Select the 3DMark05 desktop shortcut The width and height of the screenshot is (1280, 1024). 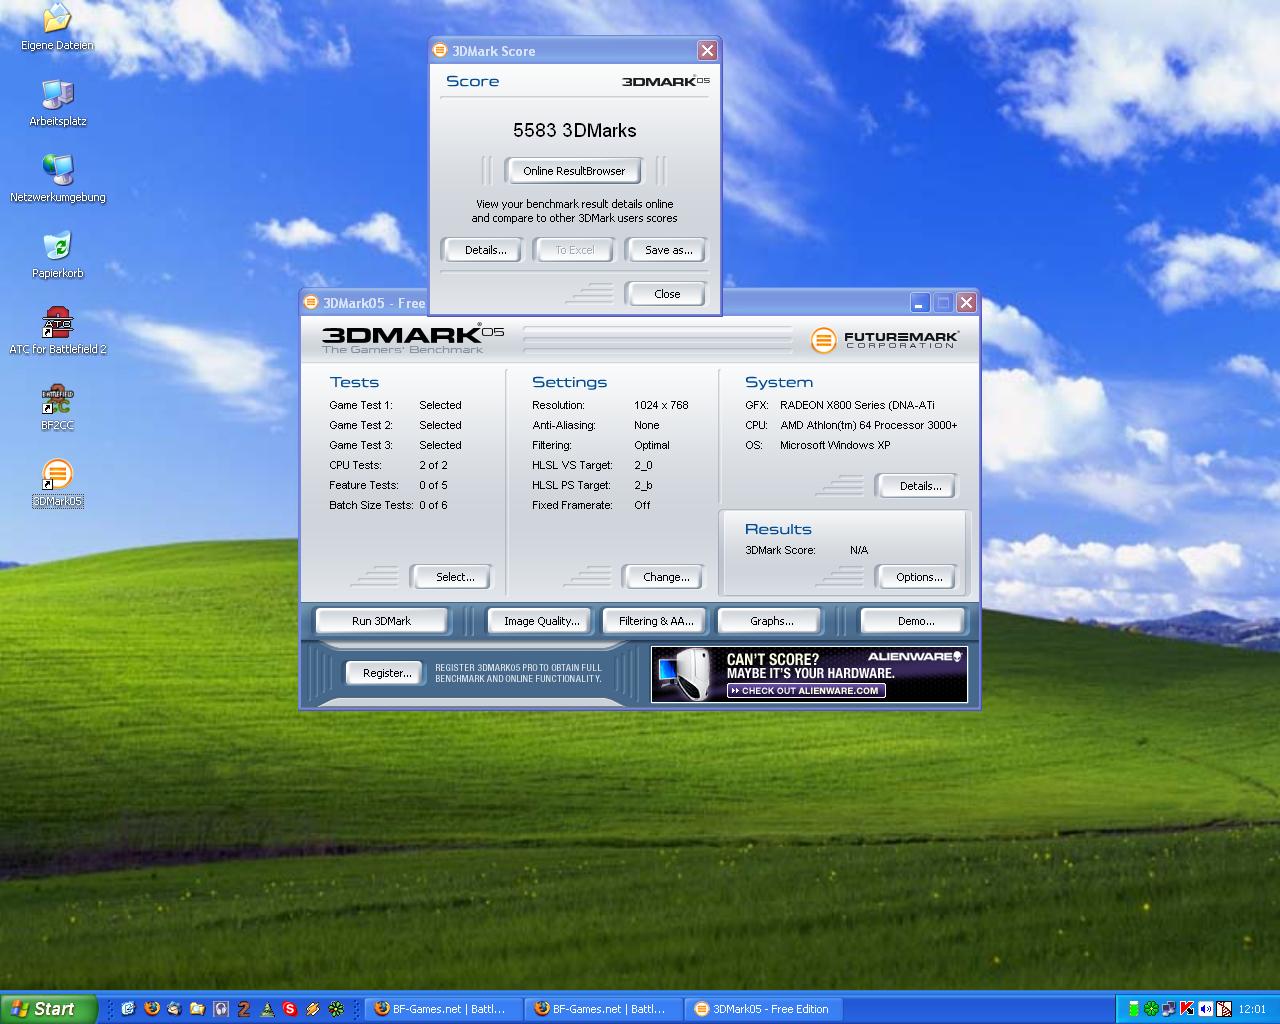point(57,483)
